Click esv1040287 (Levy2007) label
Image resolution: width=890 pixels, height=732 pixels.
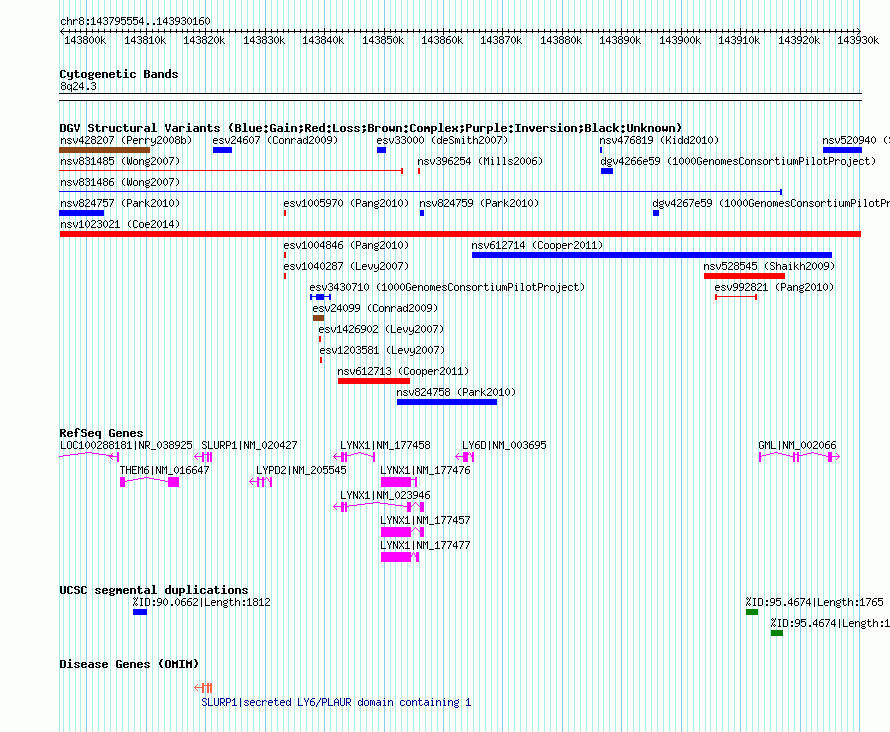346,266
